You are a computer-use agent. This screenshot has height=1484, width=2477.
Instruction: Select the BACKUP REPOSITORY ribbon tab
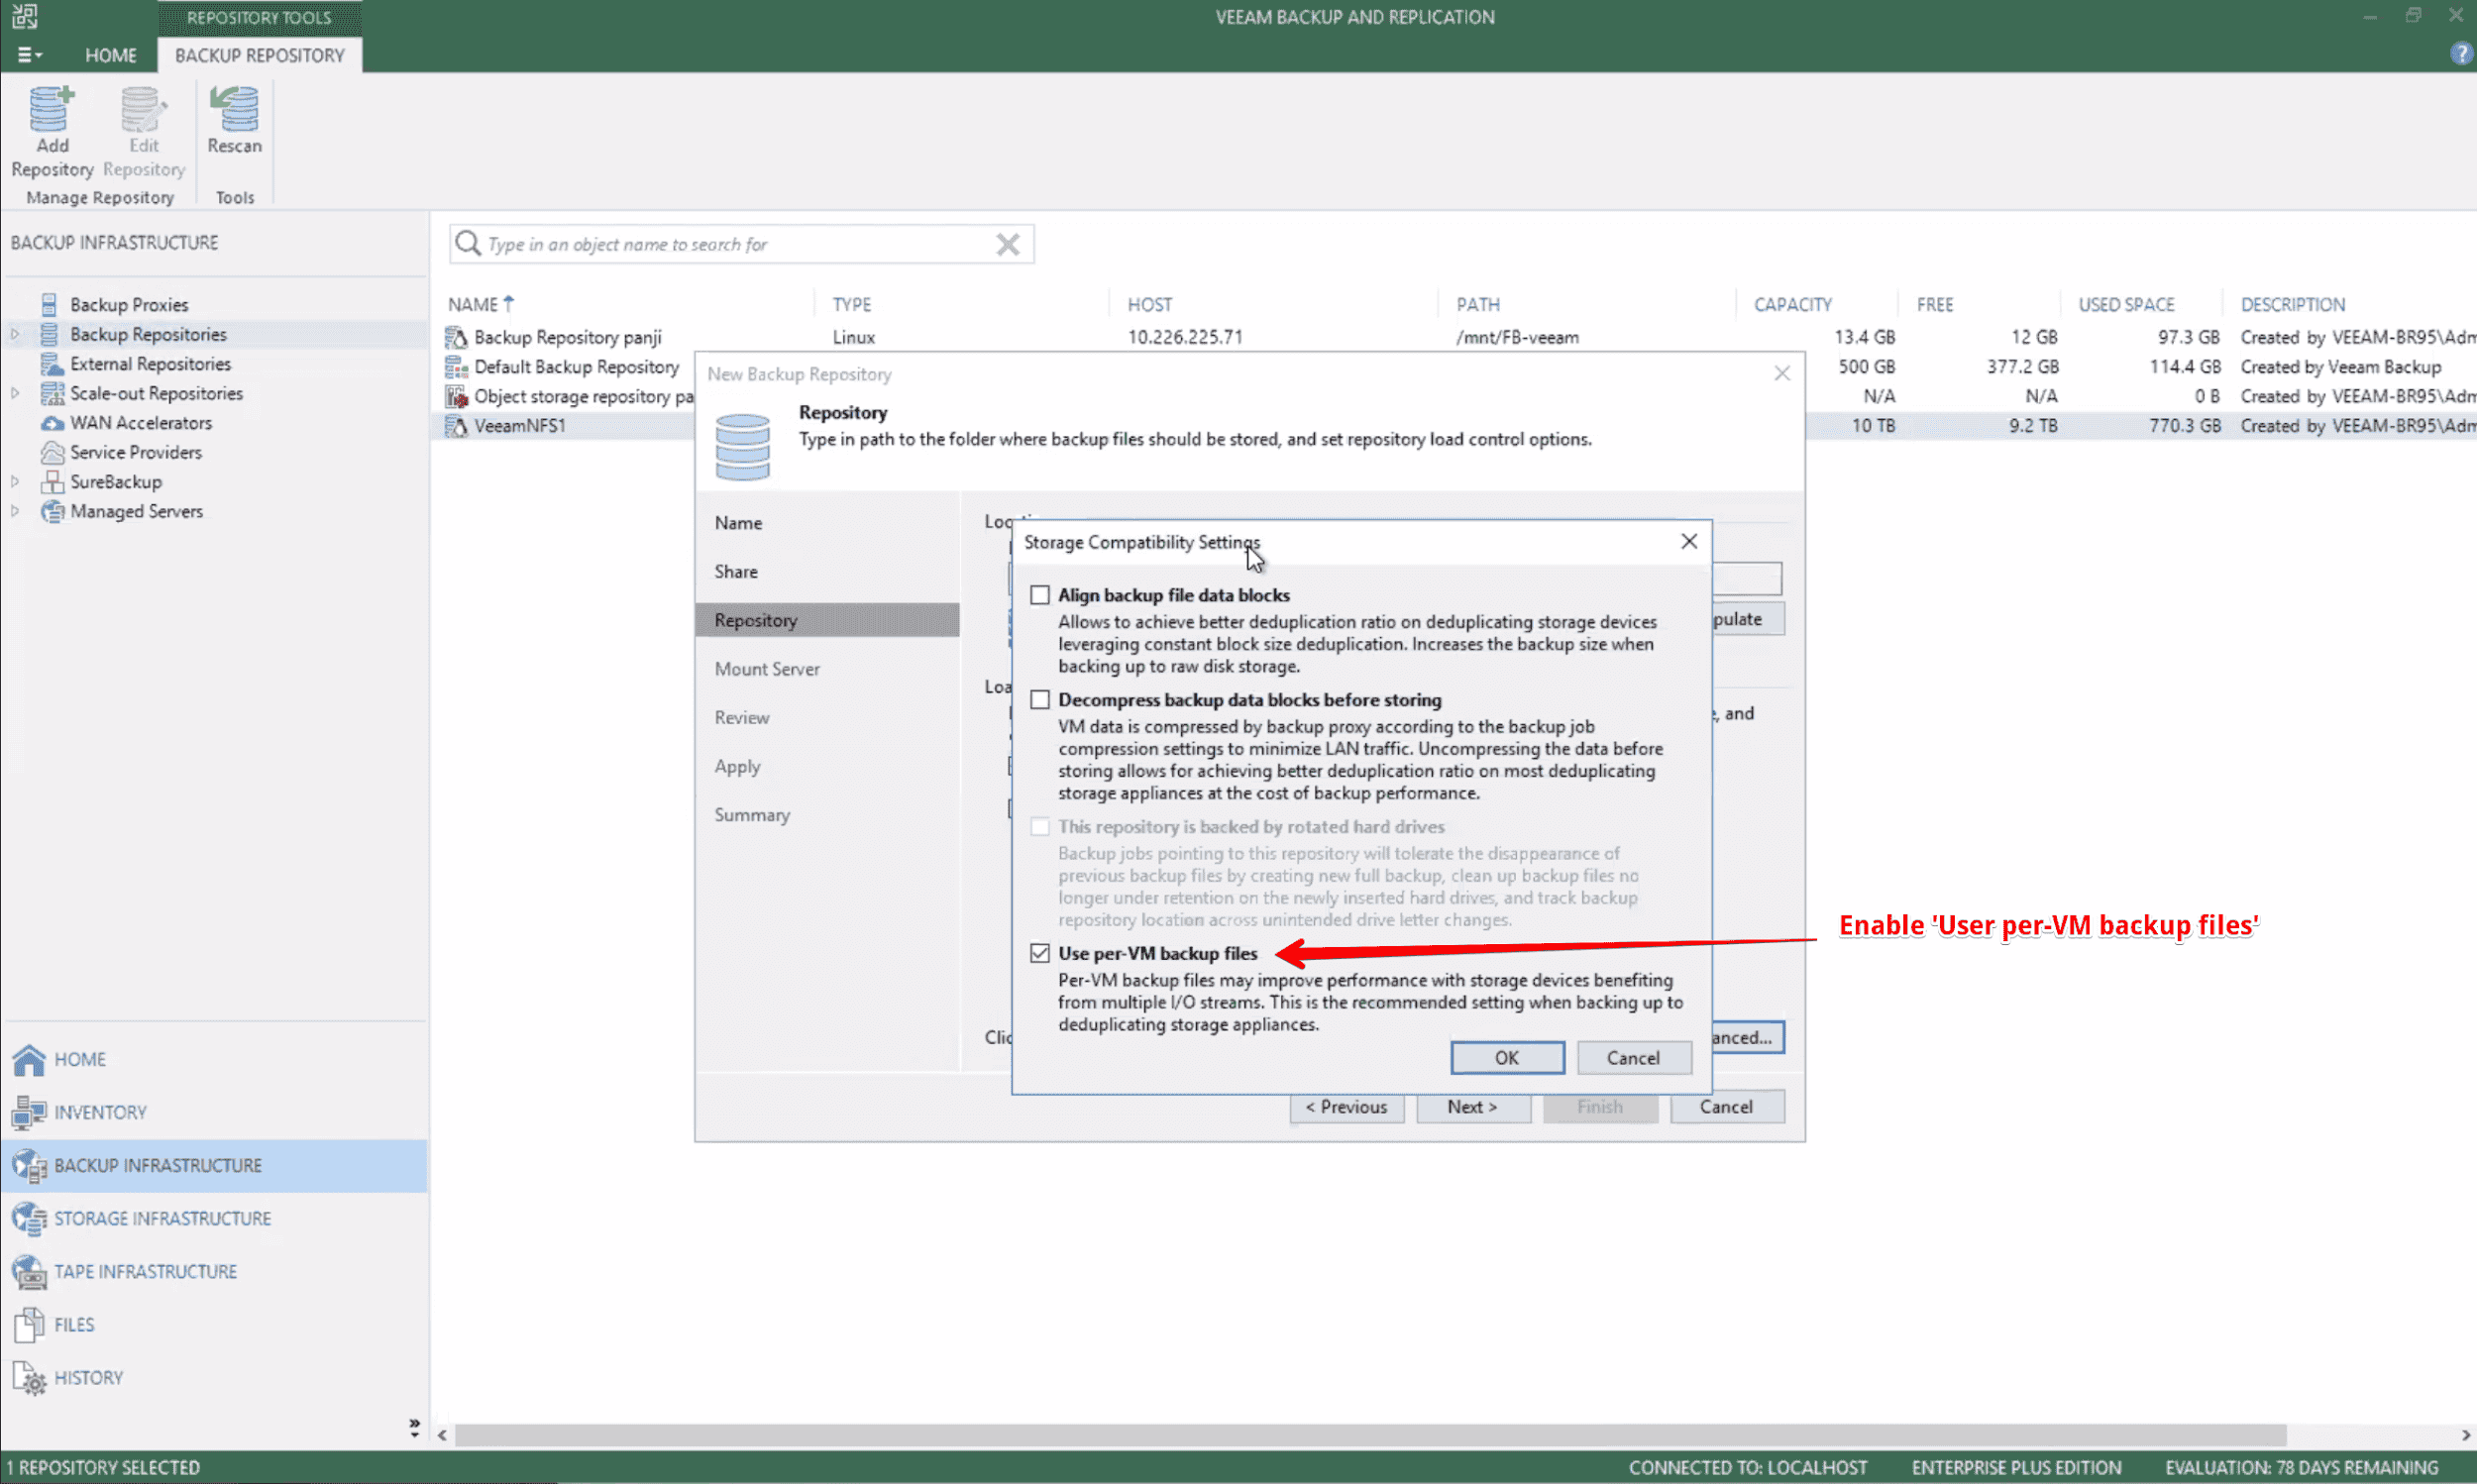click(259, 55)
